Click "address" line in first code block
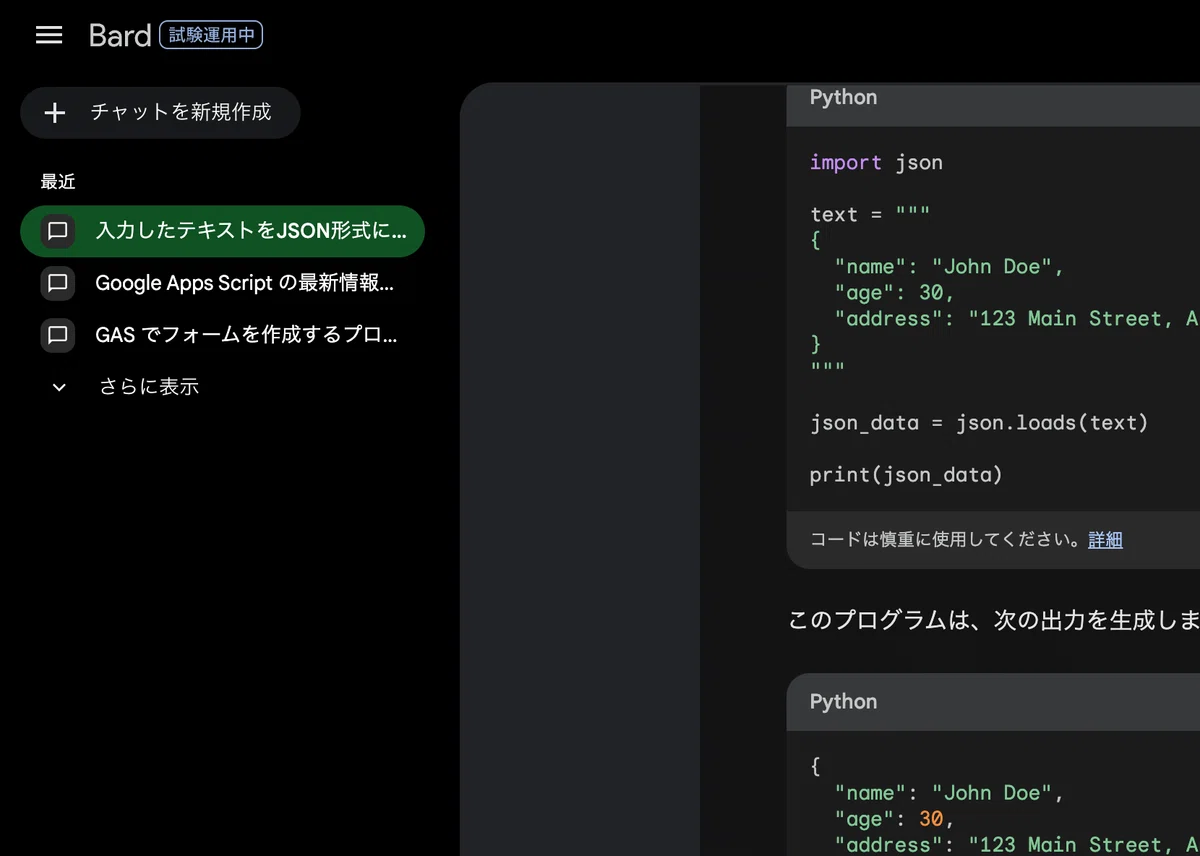The image size is (1200, 856). click(x=1017, y=319)
